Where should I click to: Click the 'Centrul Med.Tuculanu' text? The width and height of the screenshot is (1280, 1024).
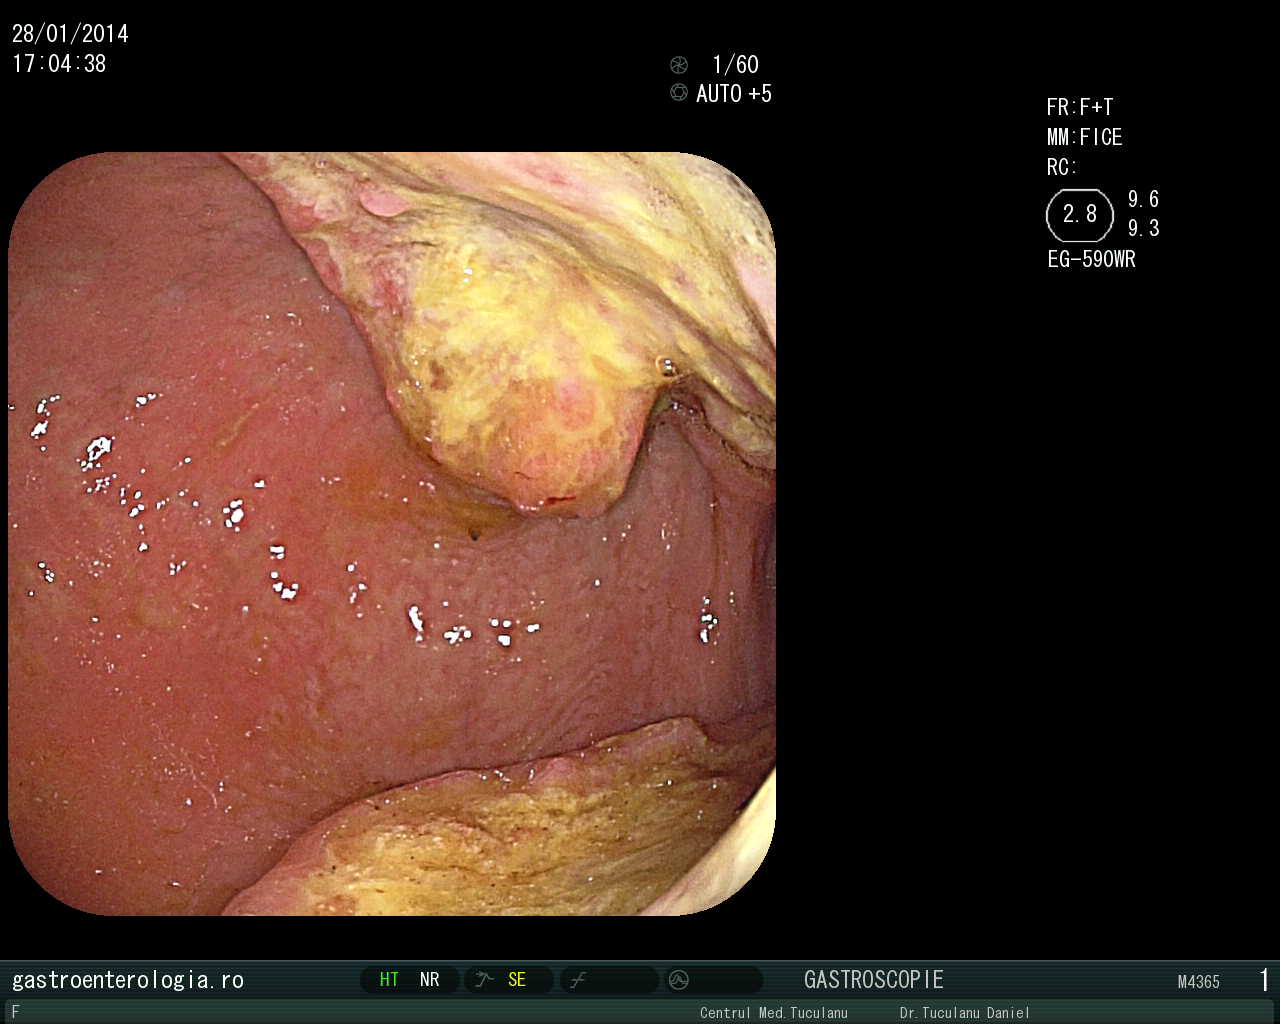point(774,1013)
